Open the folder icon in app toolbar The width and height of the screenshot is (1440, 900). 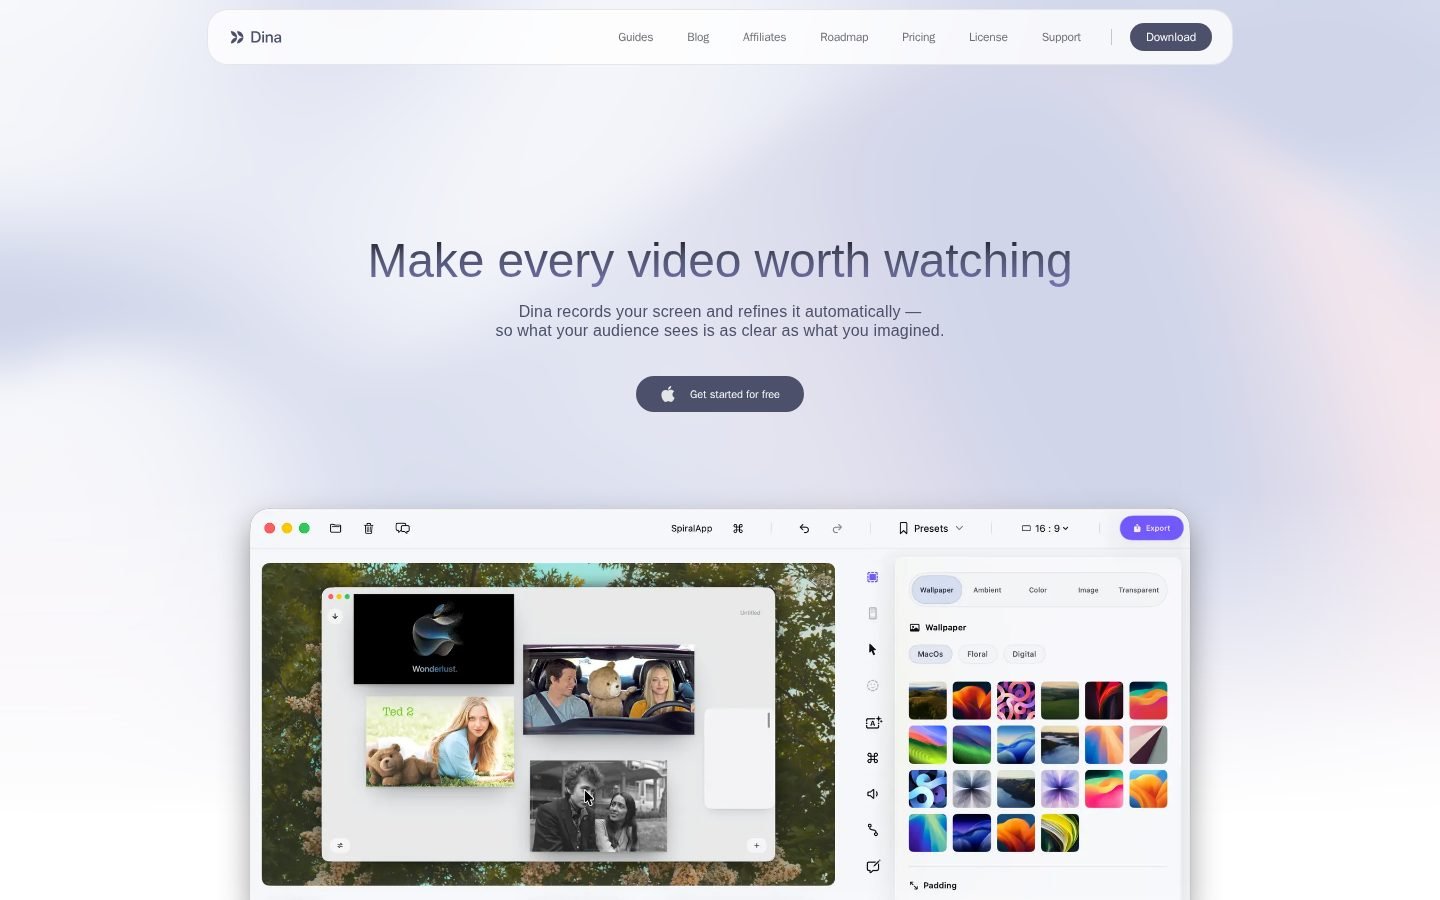point(336,528)
